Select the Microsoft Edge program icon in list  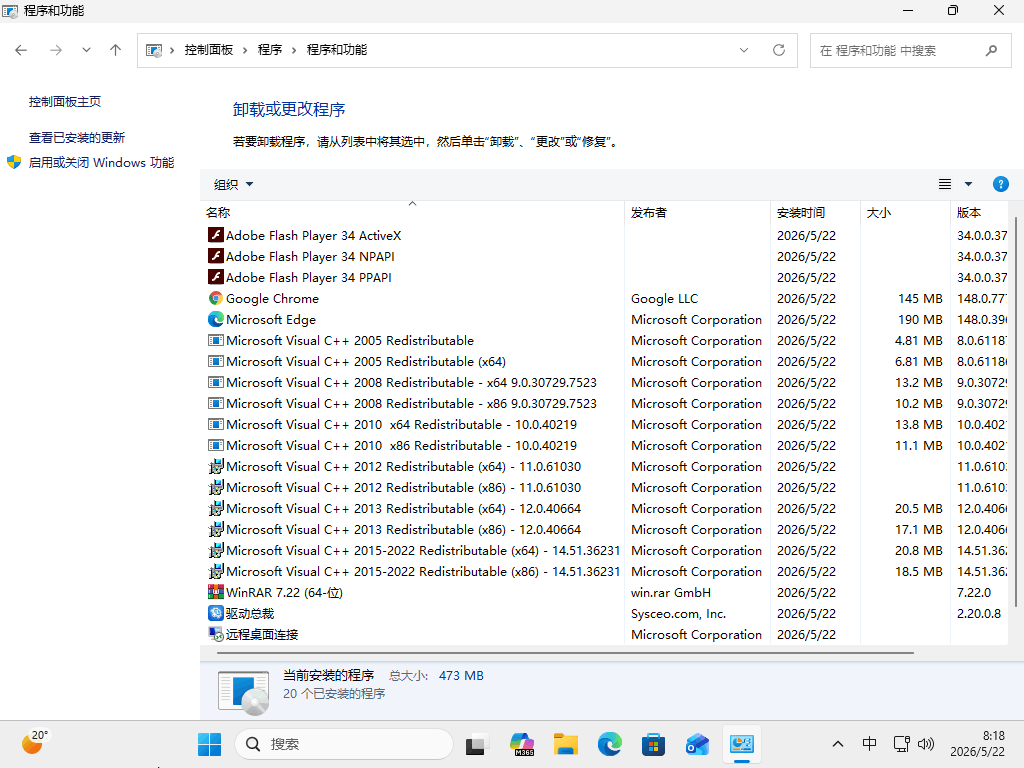coord(216,319)
